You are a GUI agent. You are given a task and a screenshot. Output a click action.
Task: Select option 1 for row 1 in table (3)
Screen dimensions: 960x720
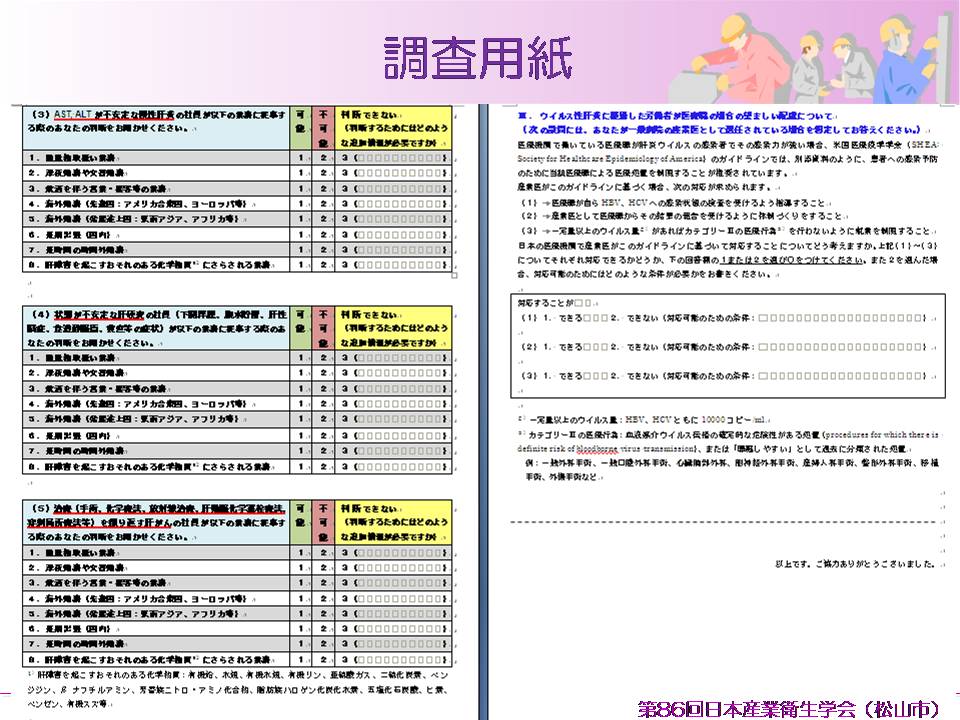click(x=298, y=157)
